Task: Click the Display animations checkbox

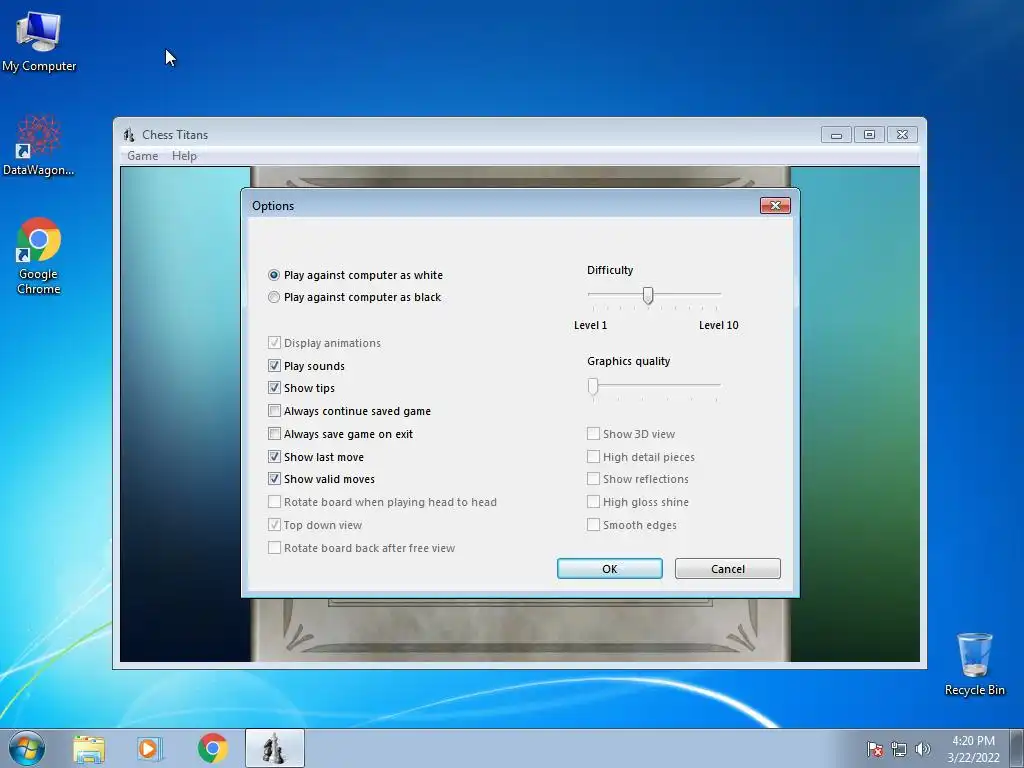Action: coord(274,343)
